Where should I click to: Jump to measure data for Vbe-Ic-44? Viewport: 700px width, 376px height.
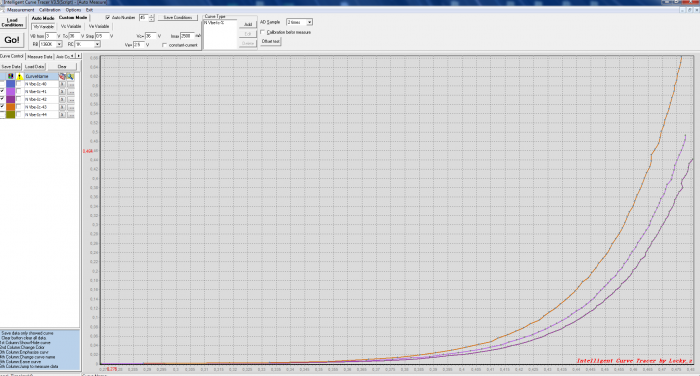(x=71, y=115)
